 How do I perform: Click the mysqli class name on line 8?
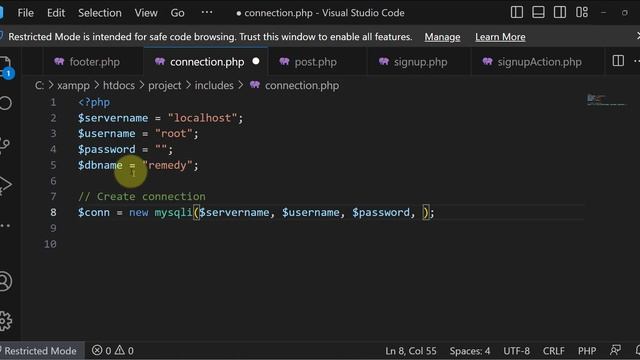coord(173,212)
